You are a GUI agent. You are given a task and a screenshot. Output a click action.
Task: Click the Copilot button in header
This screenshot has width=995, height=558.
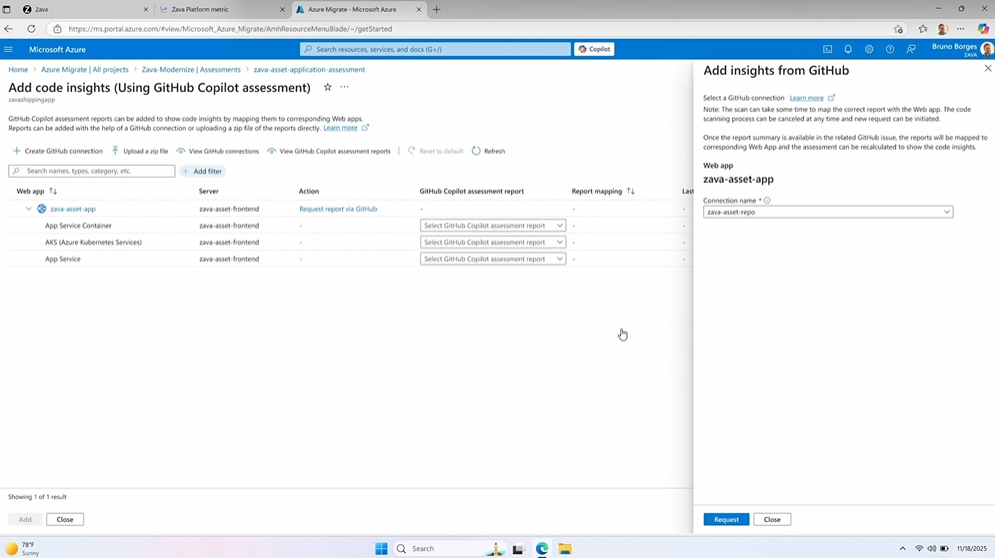pyautogui.click(x=594, y=49)
